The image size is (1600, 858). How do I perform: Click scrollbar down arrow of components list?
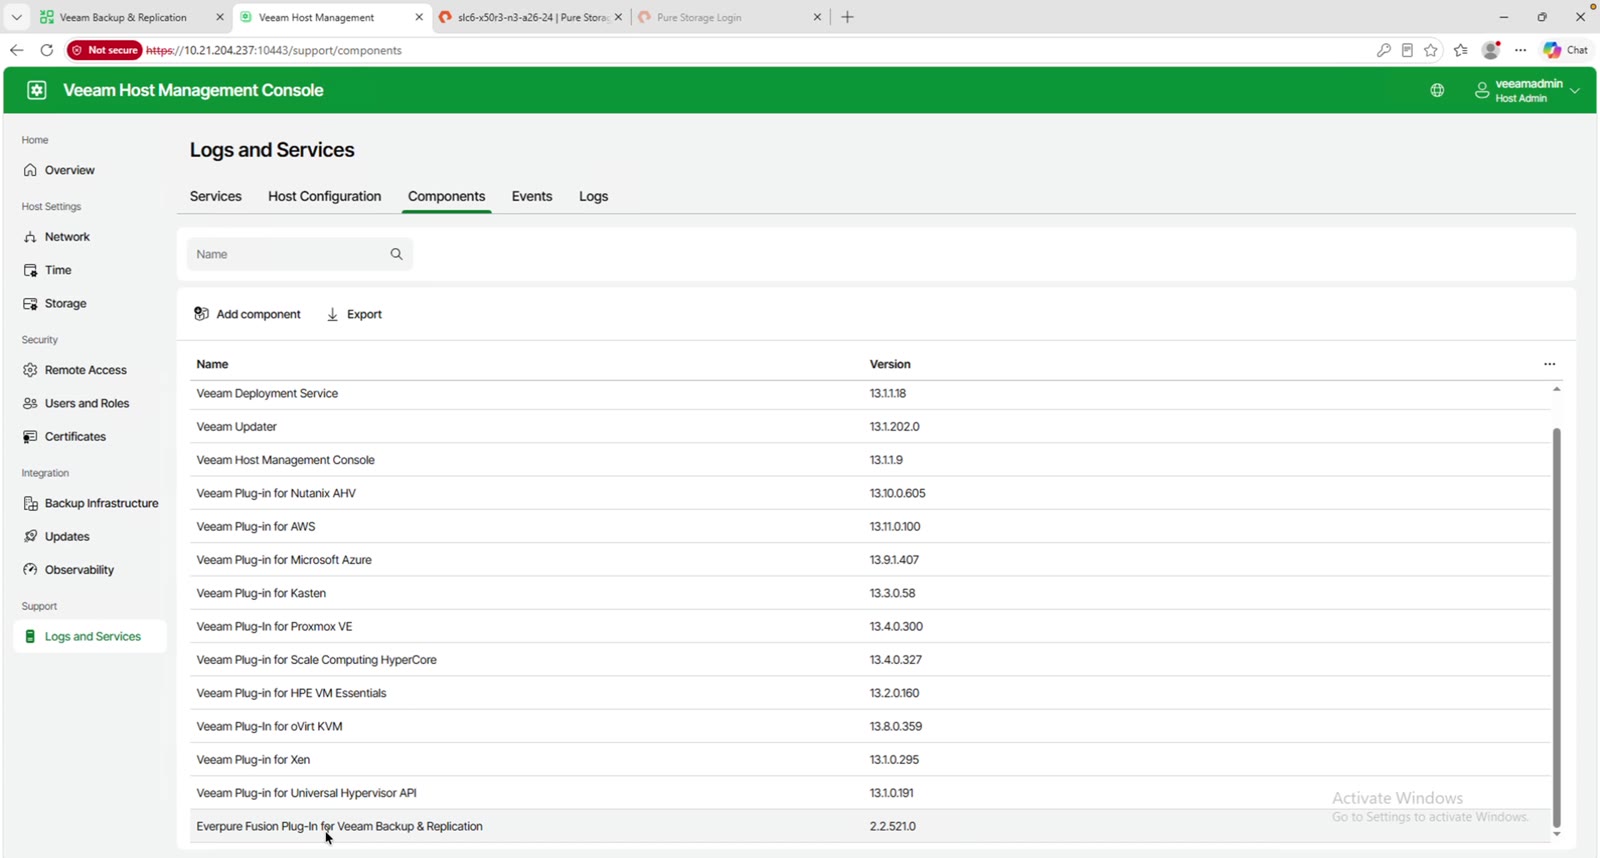click(1556, 834)
